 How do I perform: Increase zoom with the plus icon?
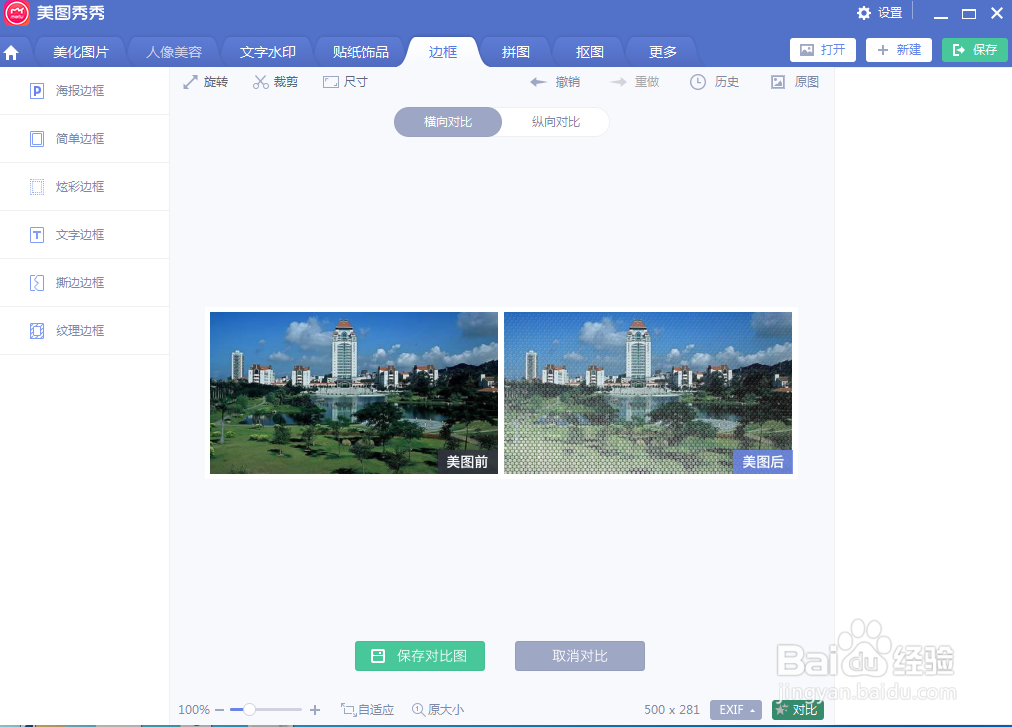pos(315,710)
